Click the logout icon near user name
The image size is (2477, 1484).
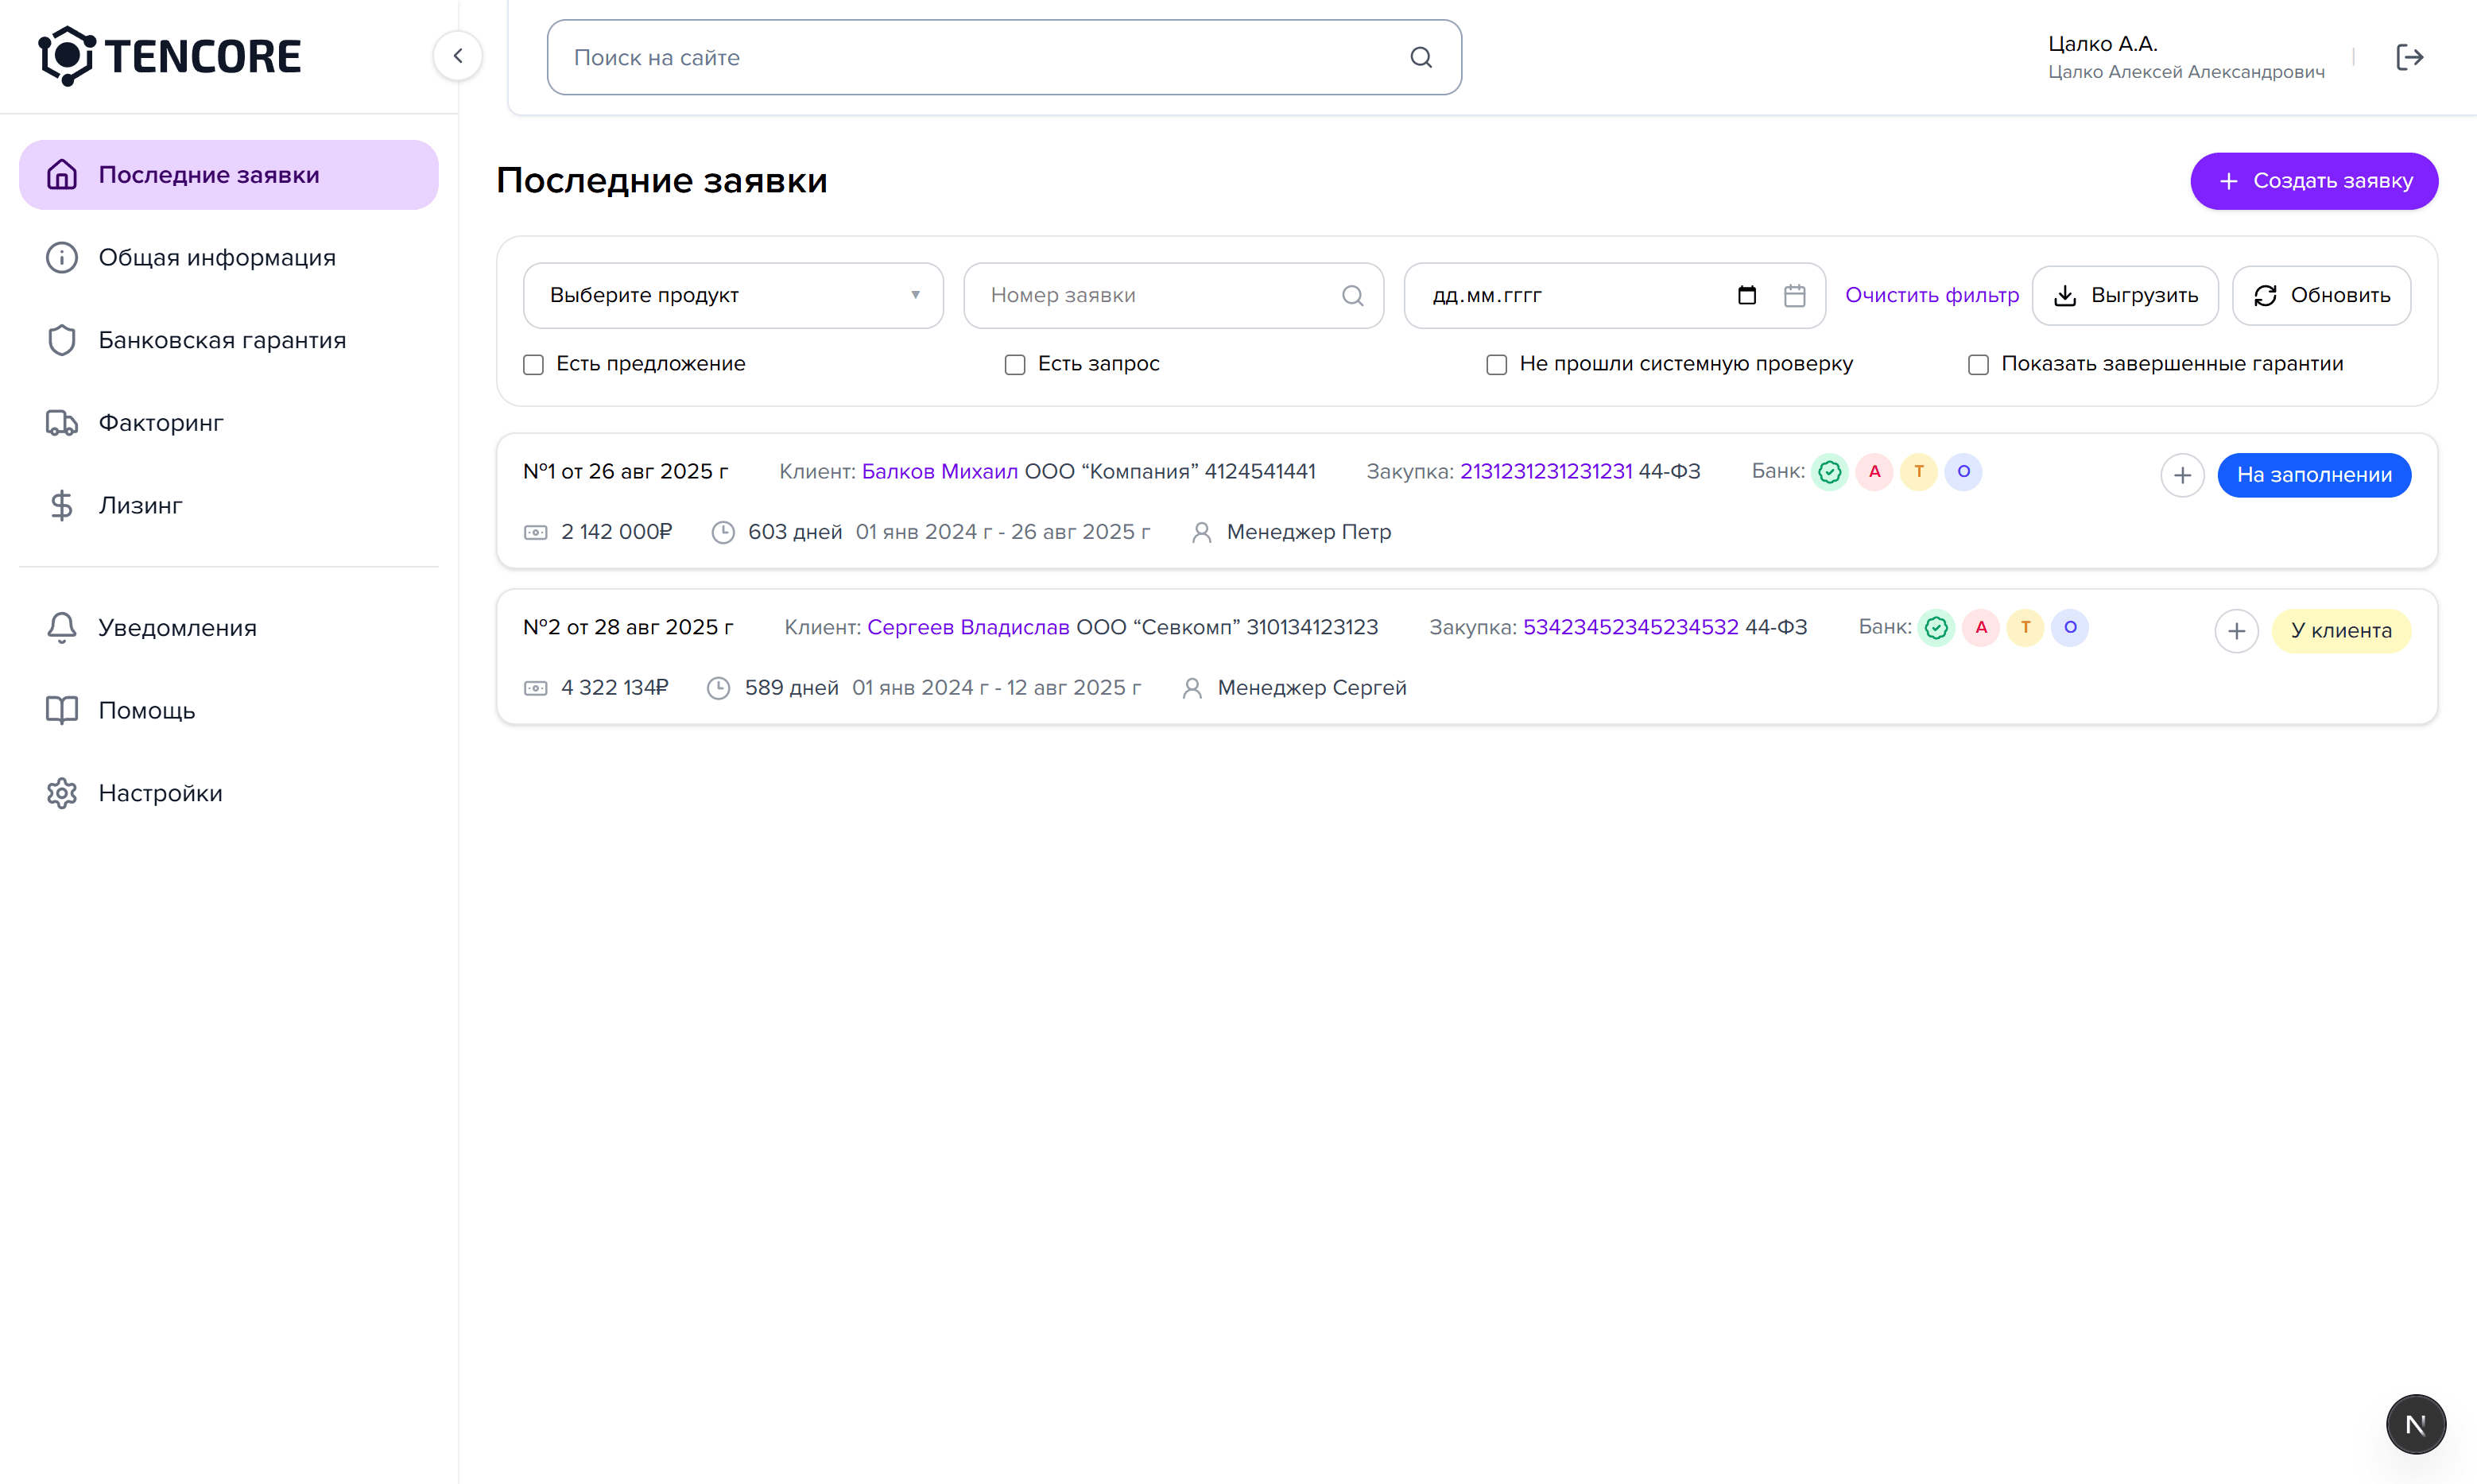pyautogui.click(x=2409, y=57)
